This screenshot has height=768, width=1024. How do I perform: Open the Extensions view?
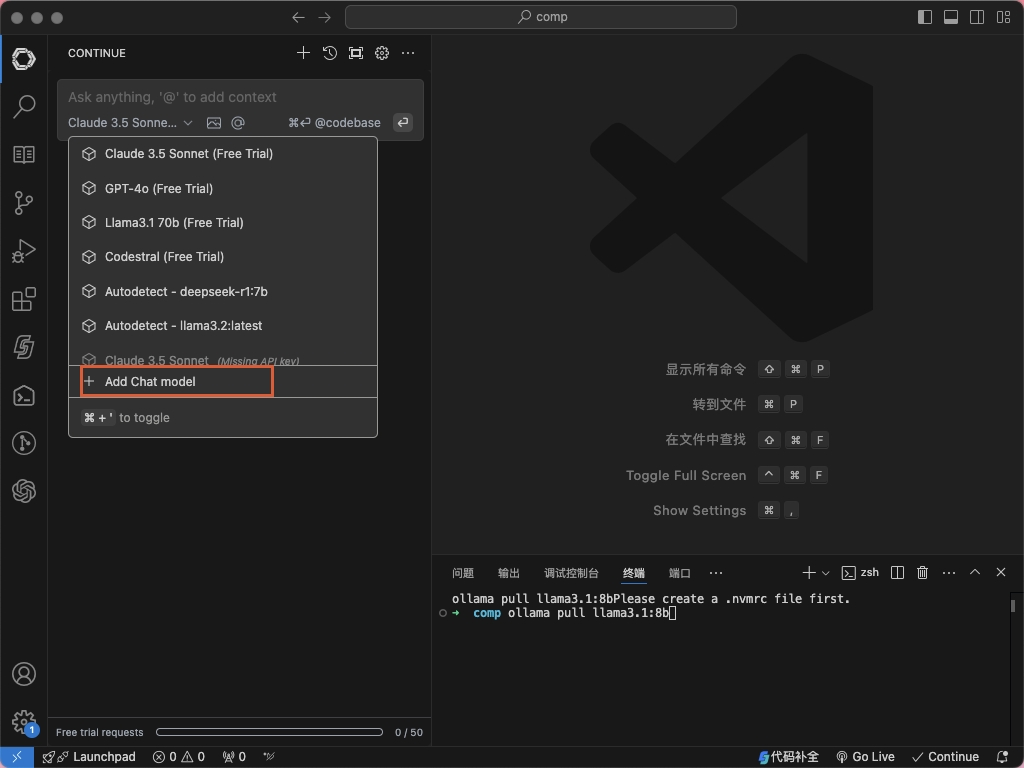[x=24, y=299]
